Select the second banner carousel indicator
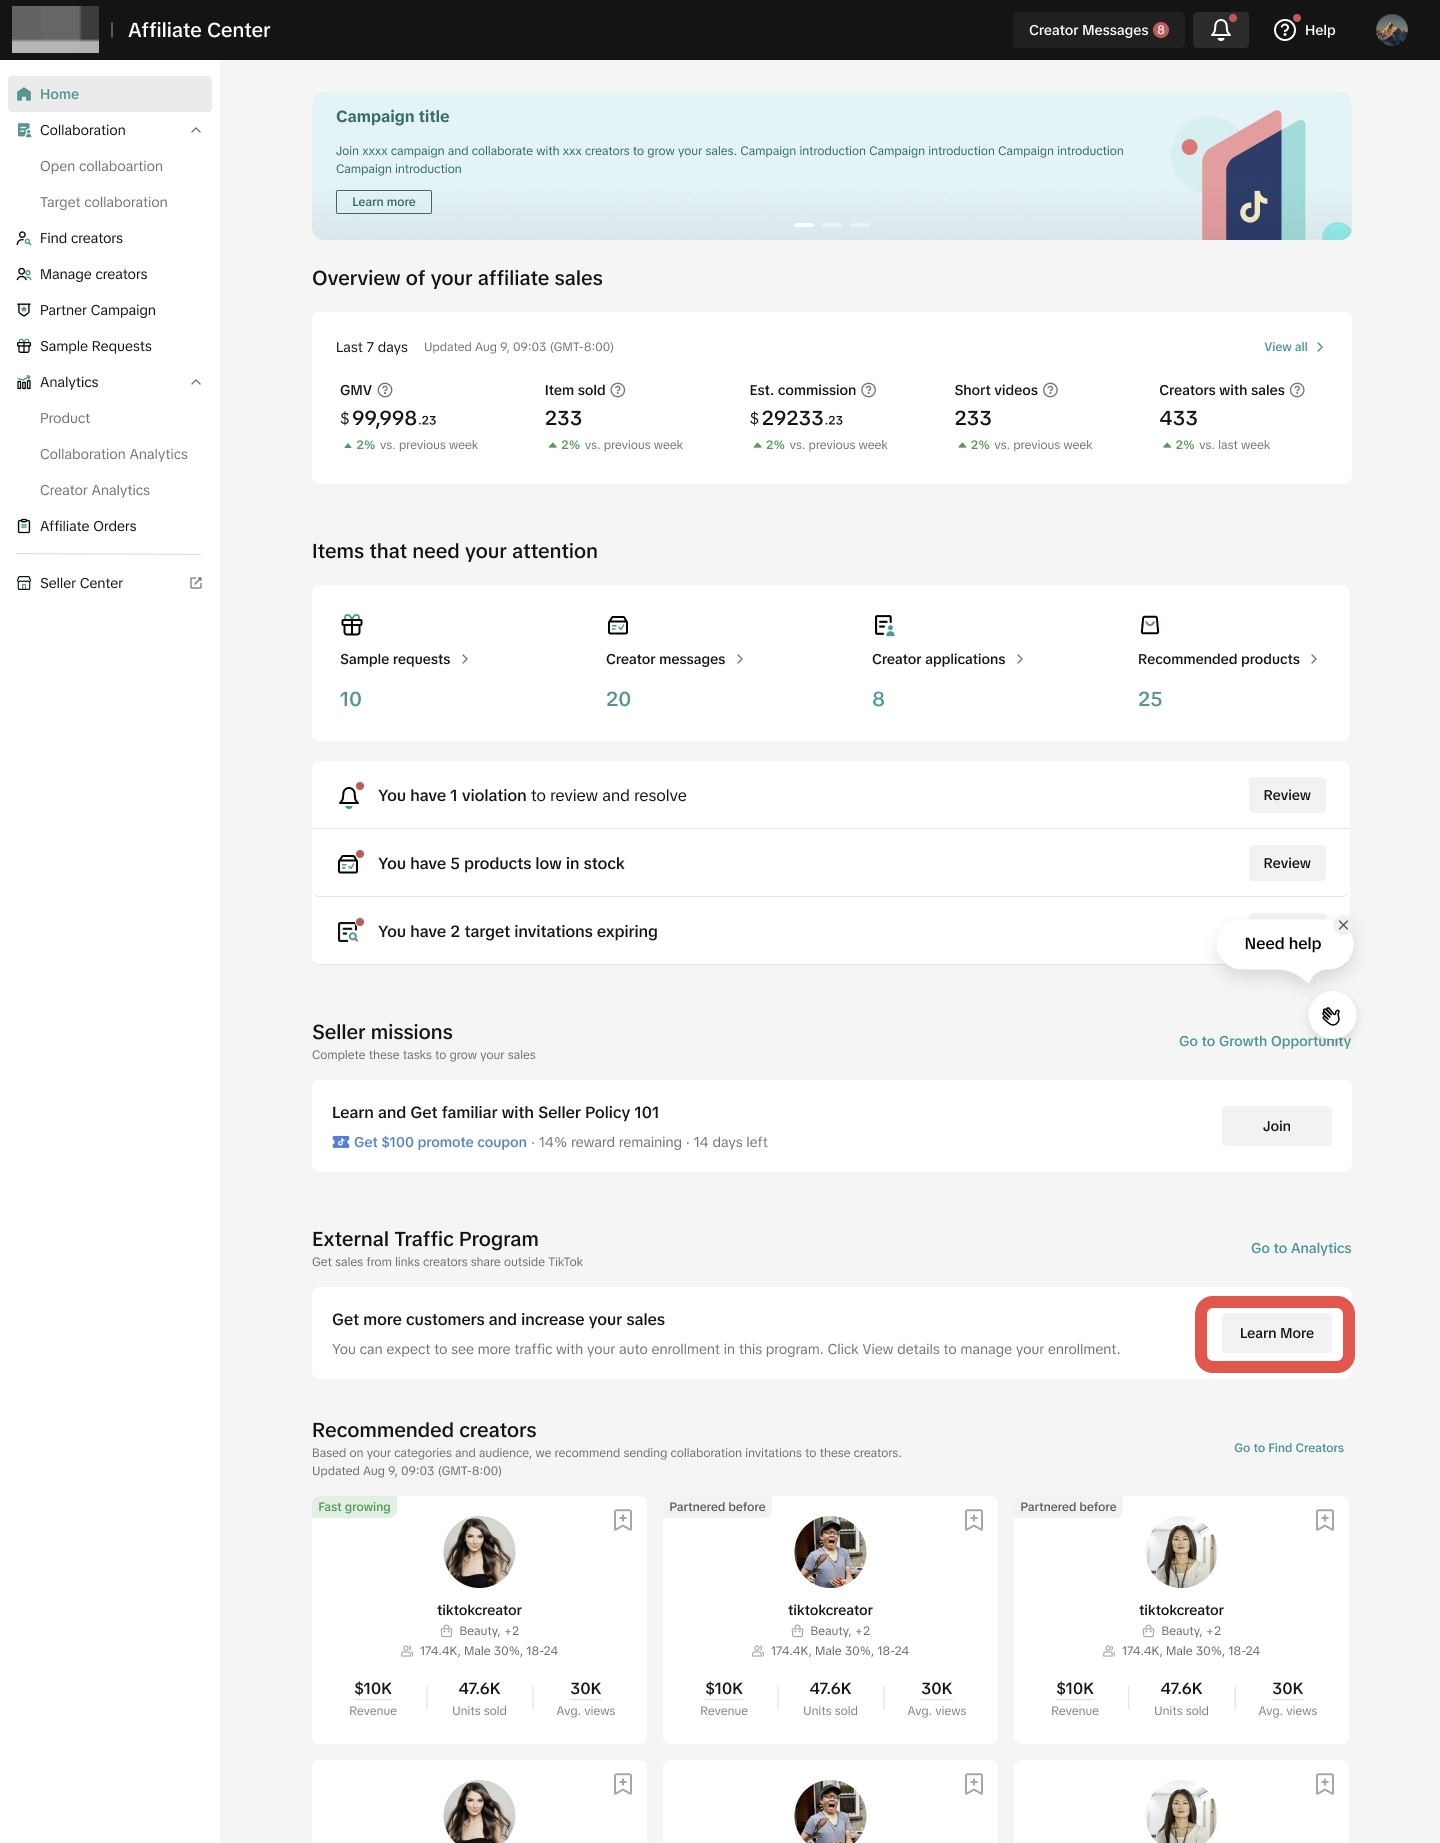The image size is (1440, 1843). [x=832, y=225]
